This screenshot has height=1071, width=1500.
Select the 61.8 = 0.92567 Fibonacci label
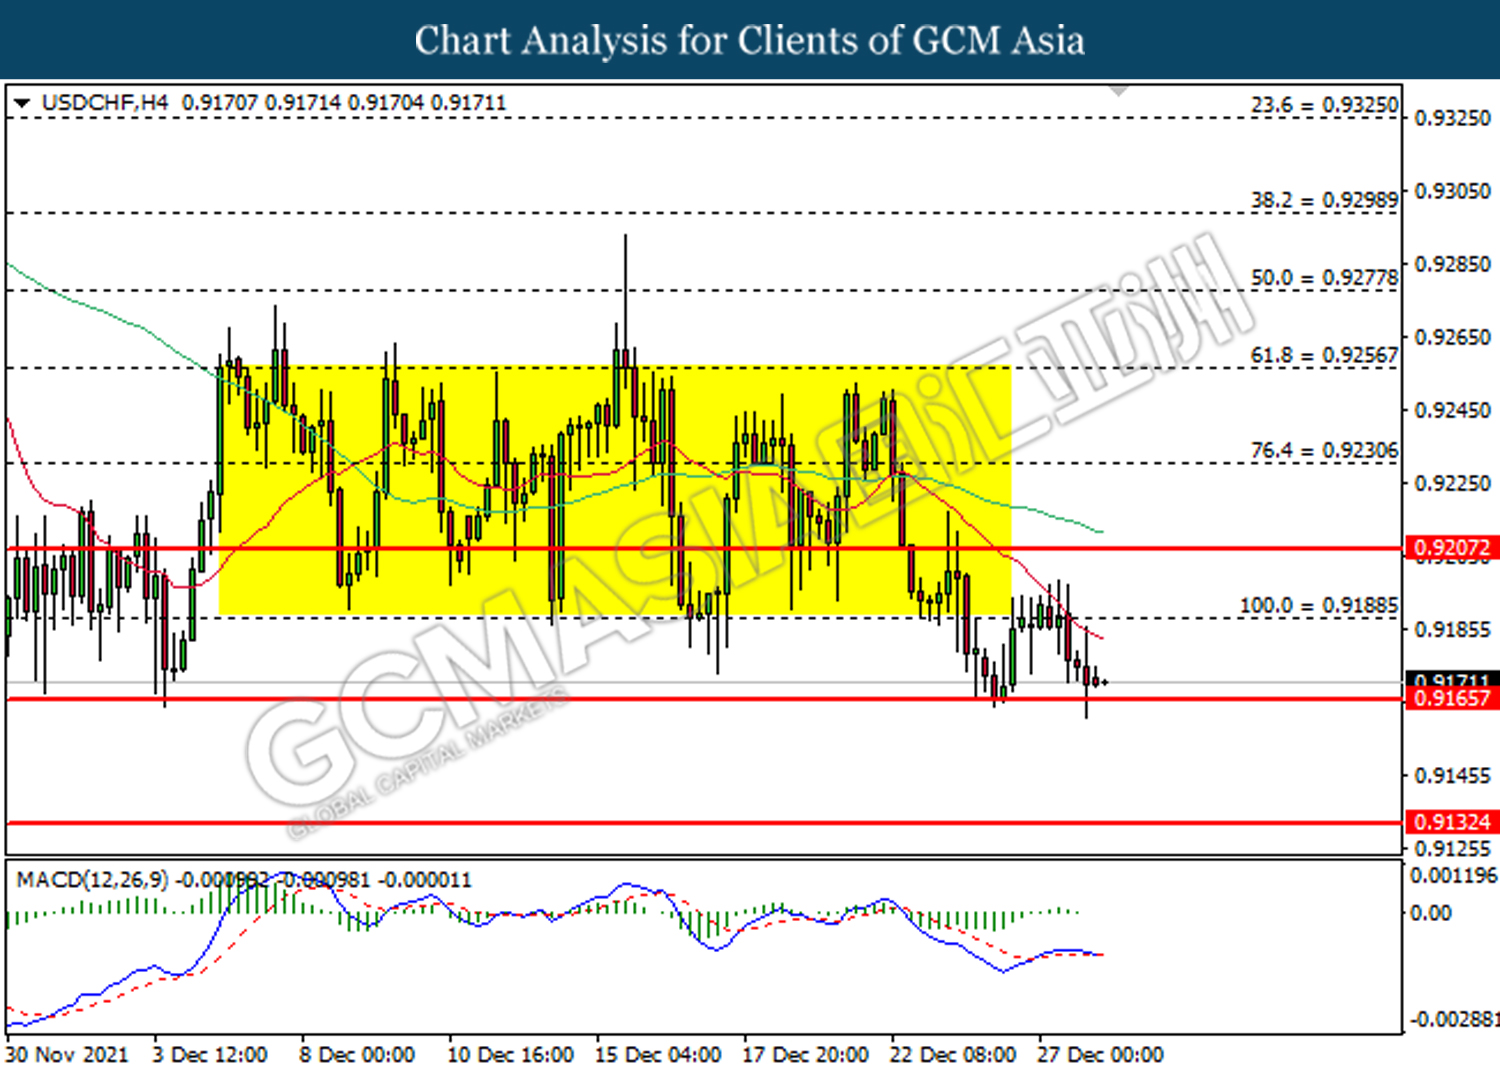1325,355
